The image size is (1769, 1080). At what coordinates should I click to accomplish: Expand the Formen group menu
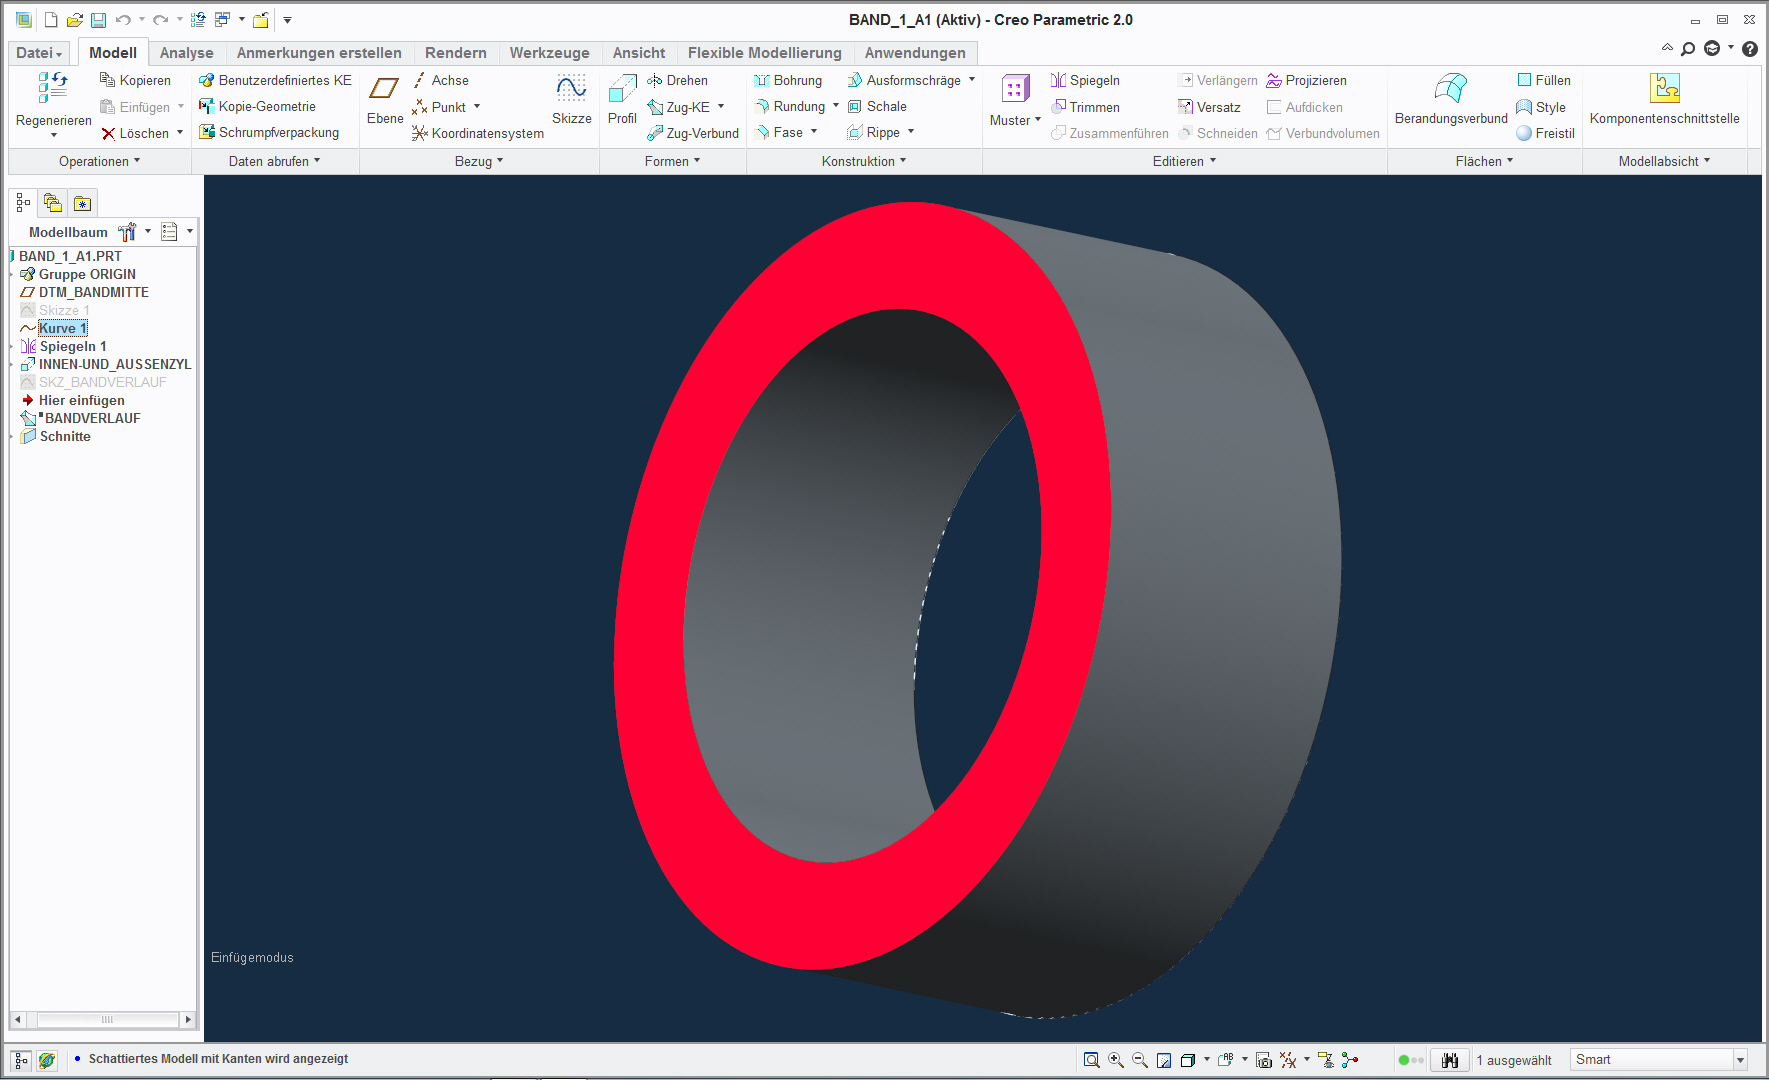point(672,161)
